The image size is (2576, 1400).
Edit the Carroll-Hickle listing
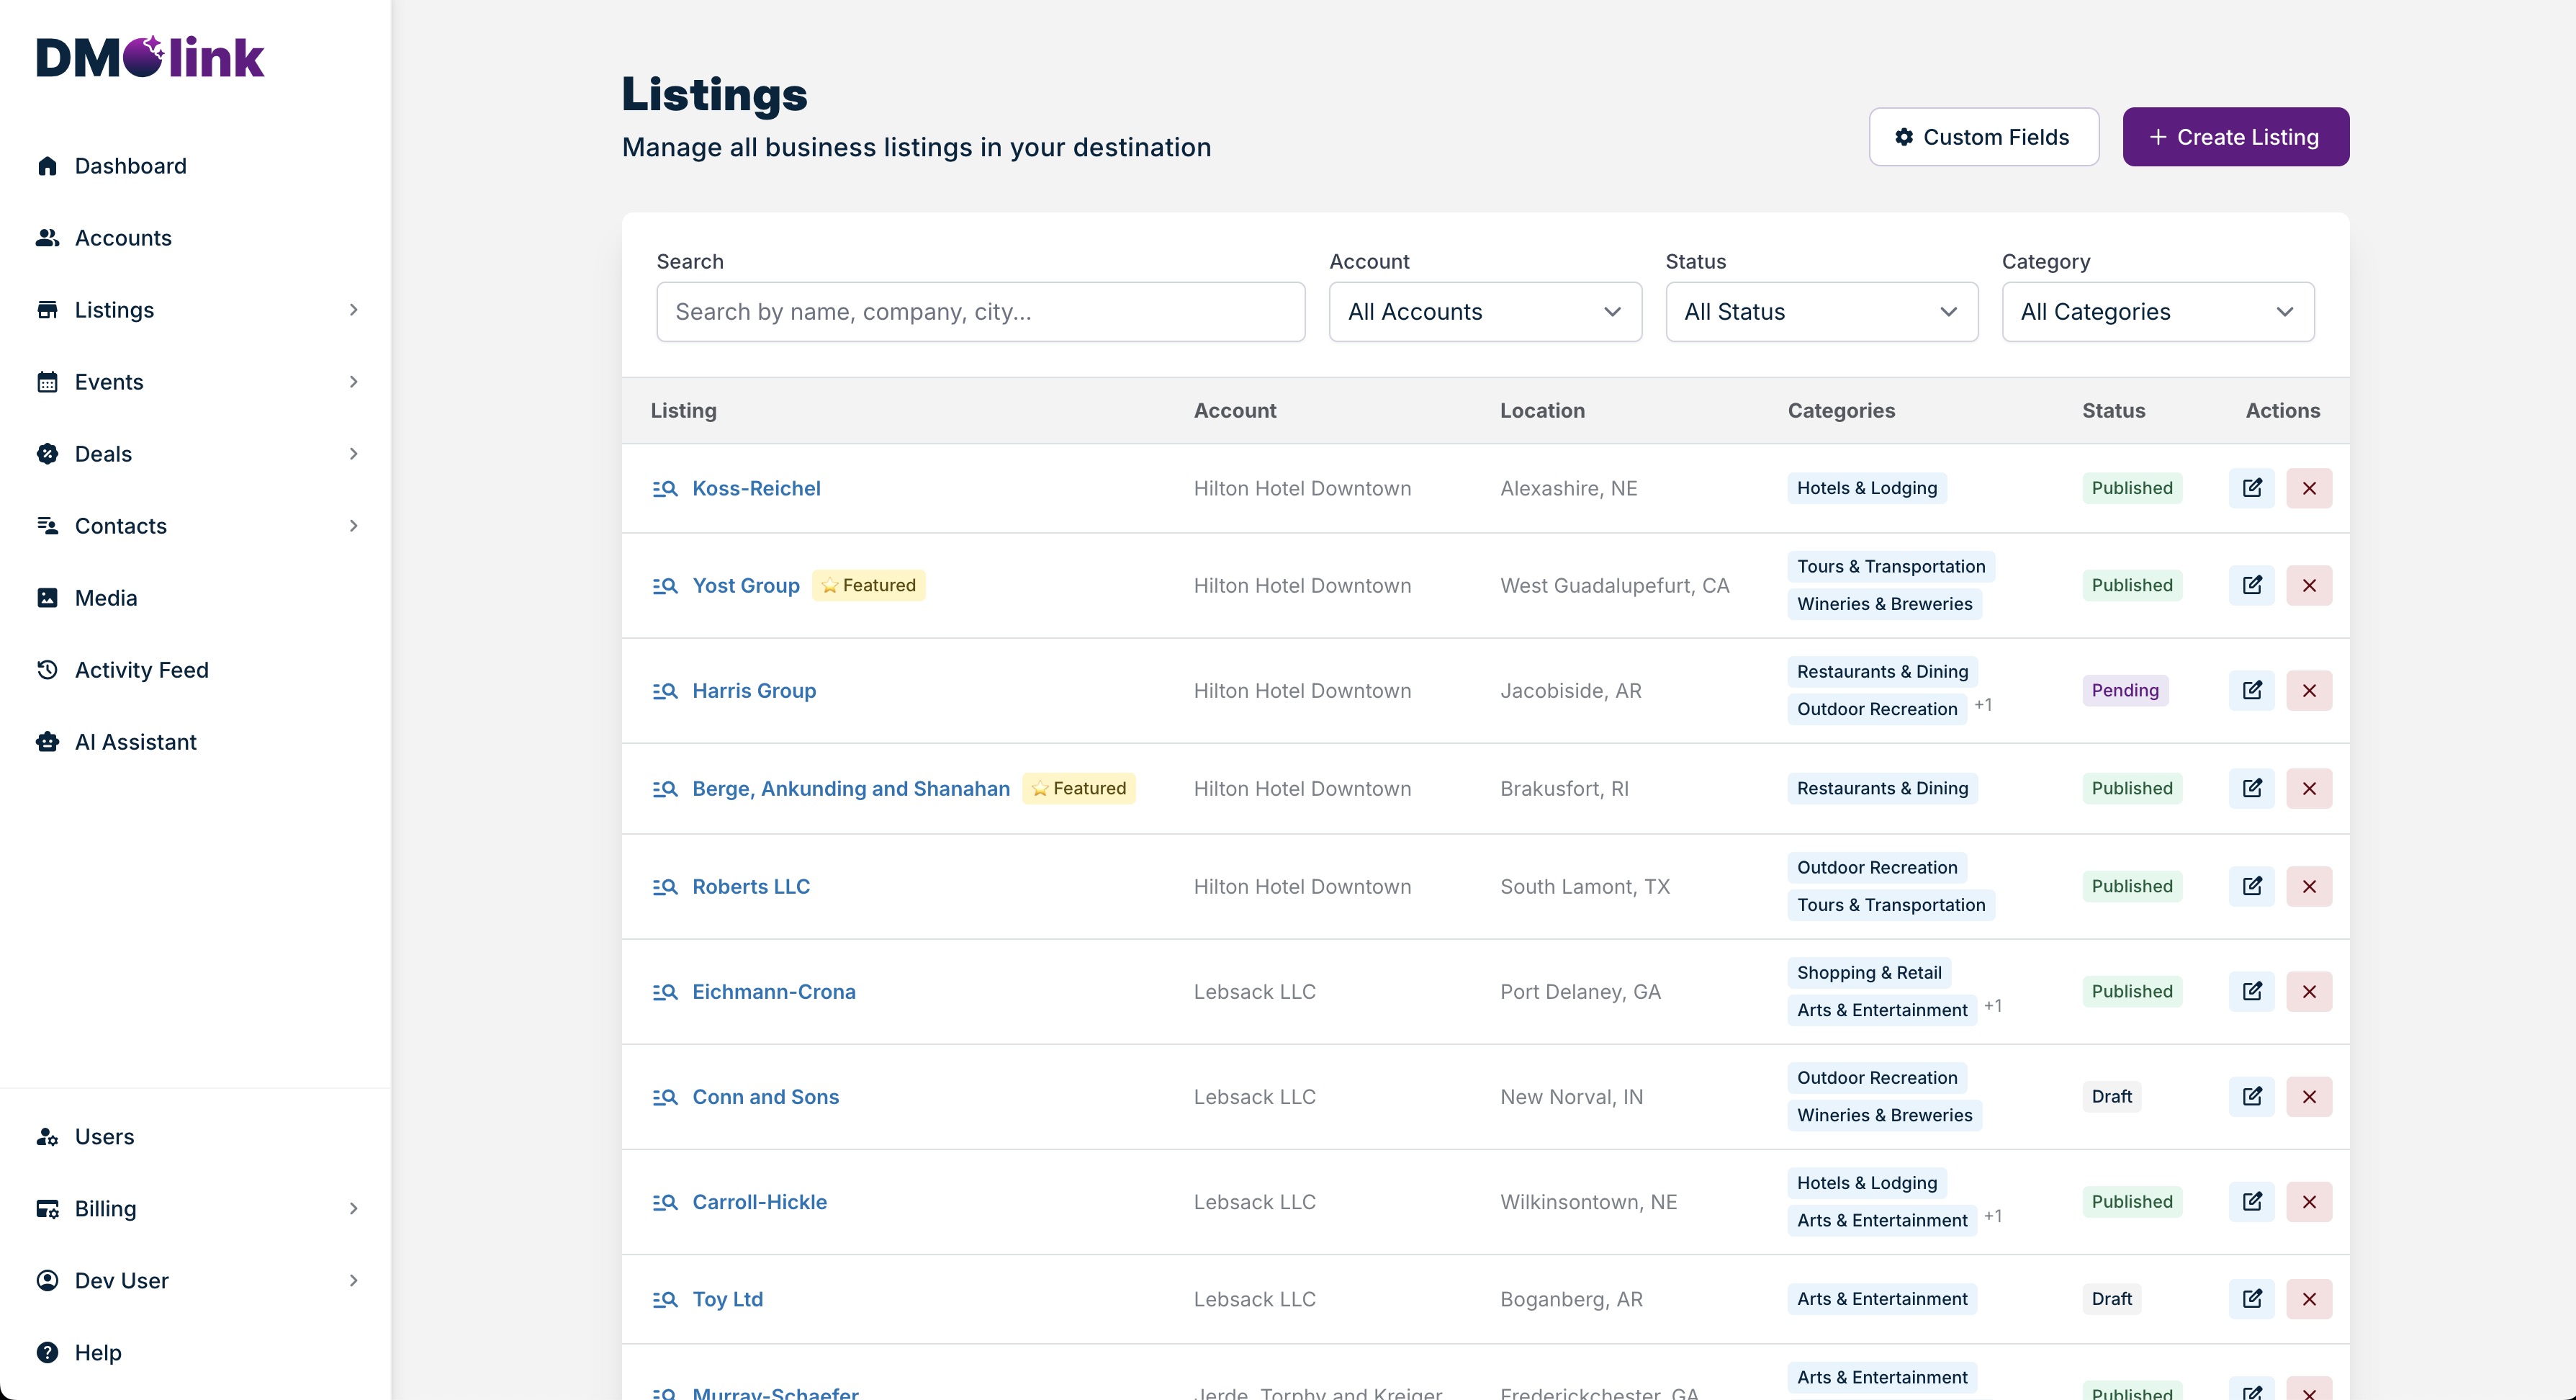point(2251,1202)
